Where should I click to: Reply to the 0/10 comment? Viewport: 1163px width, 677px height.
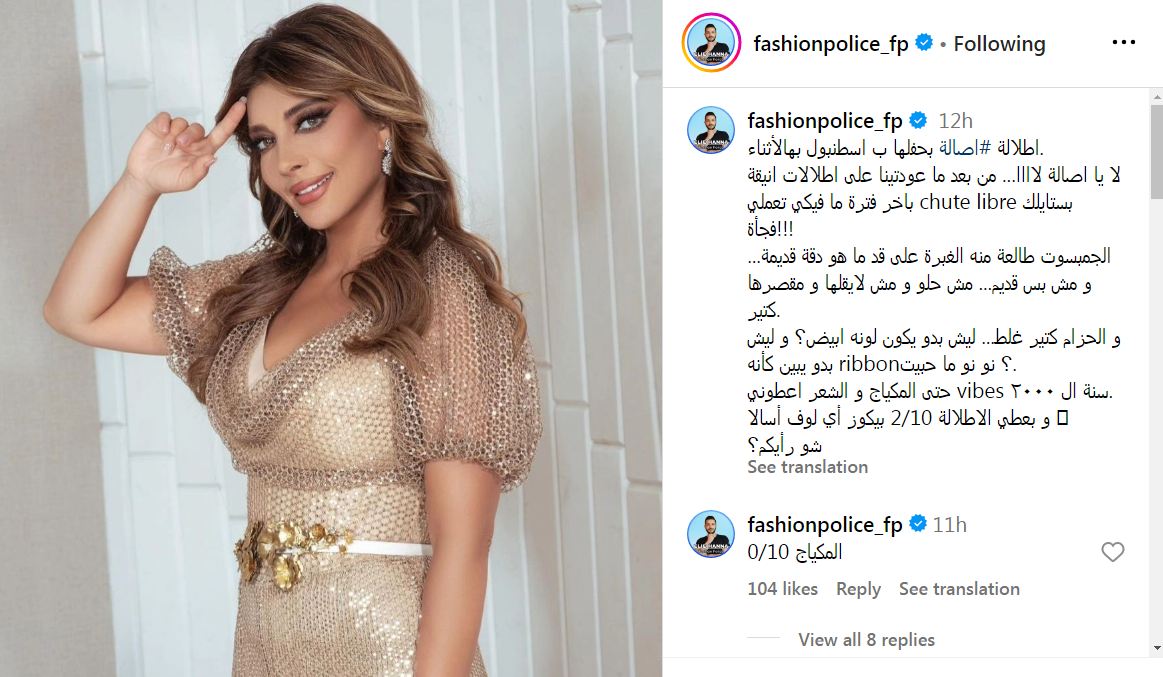click(x=858, y=589)
